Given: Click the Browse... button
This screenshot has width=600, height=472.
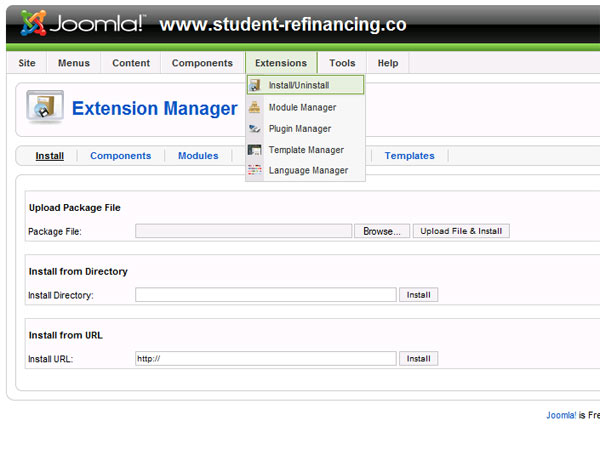Looking at the screenshot, I should (382, 231).
